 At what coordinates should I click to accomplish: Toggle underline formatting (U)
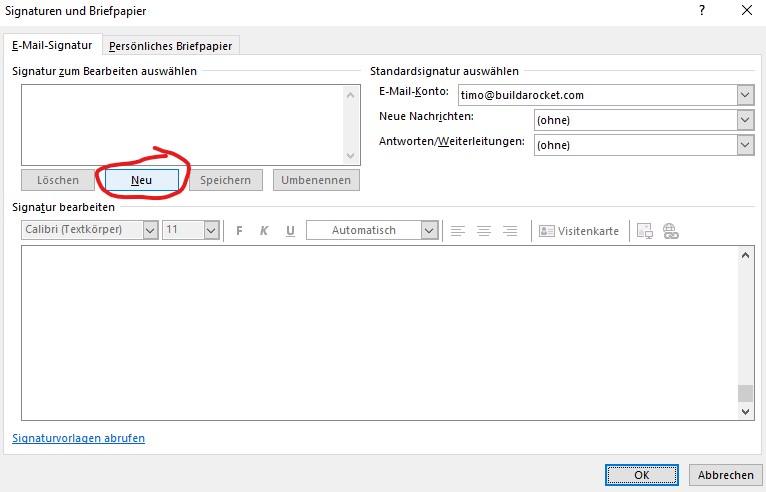point(290,231)
